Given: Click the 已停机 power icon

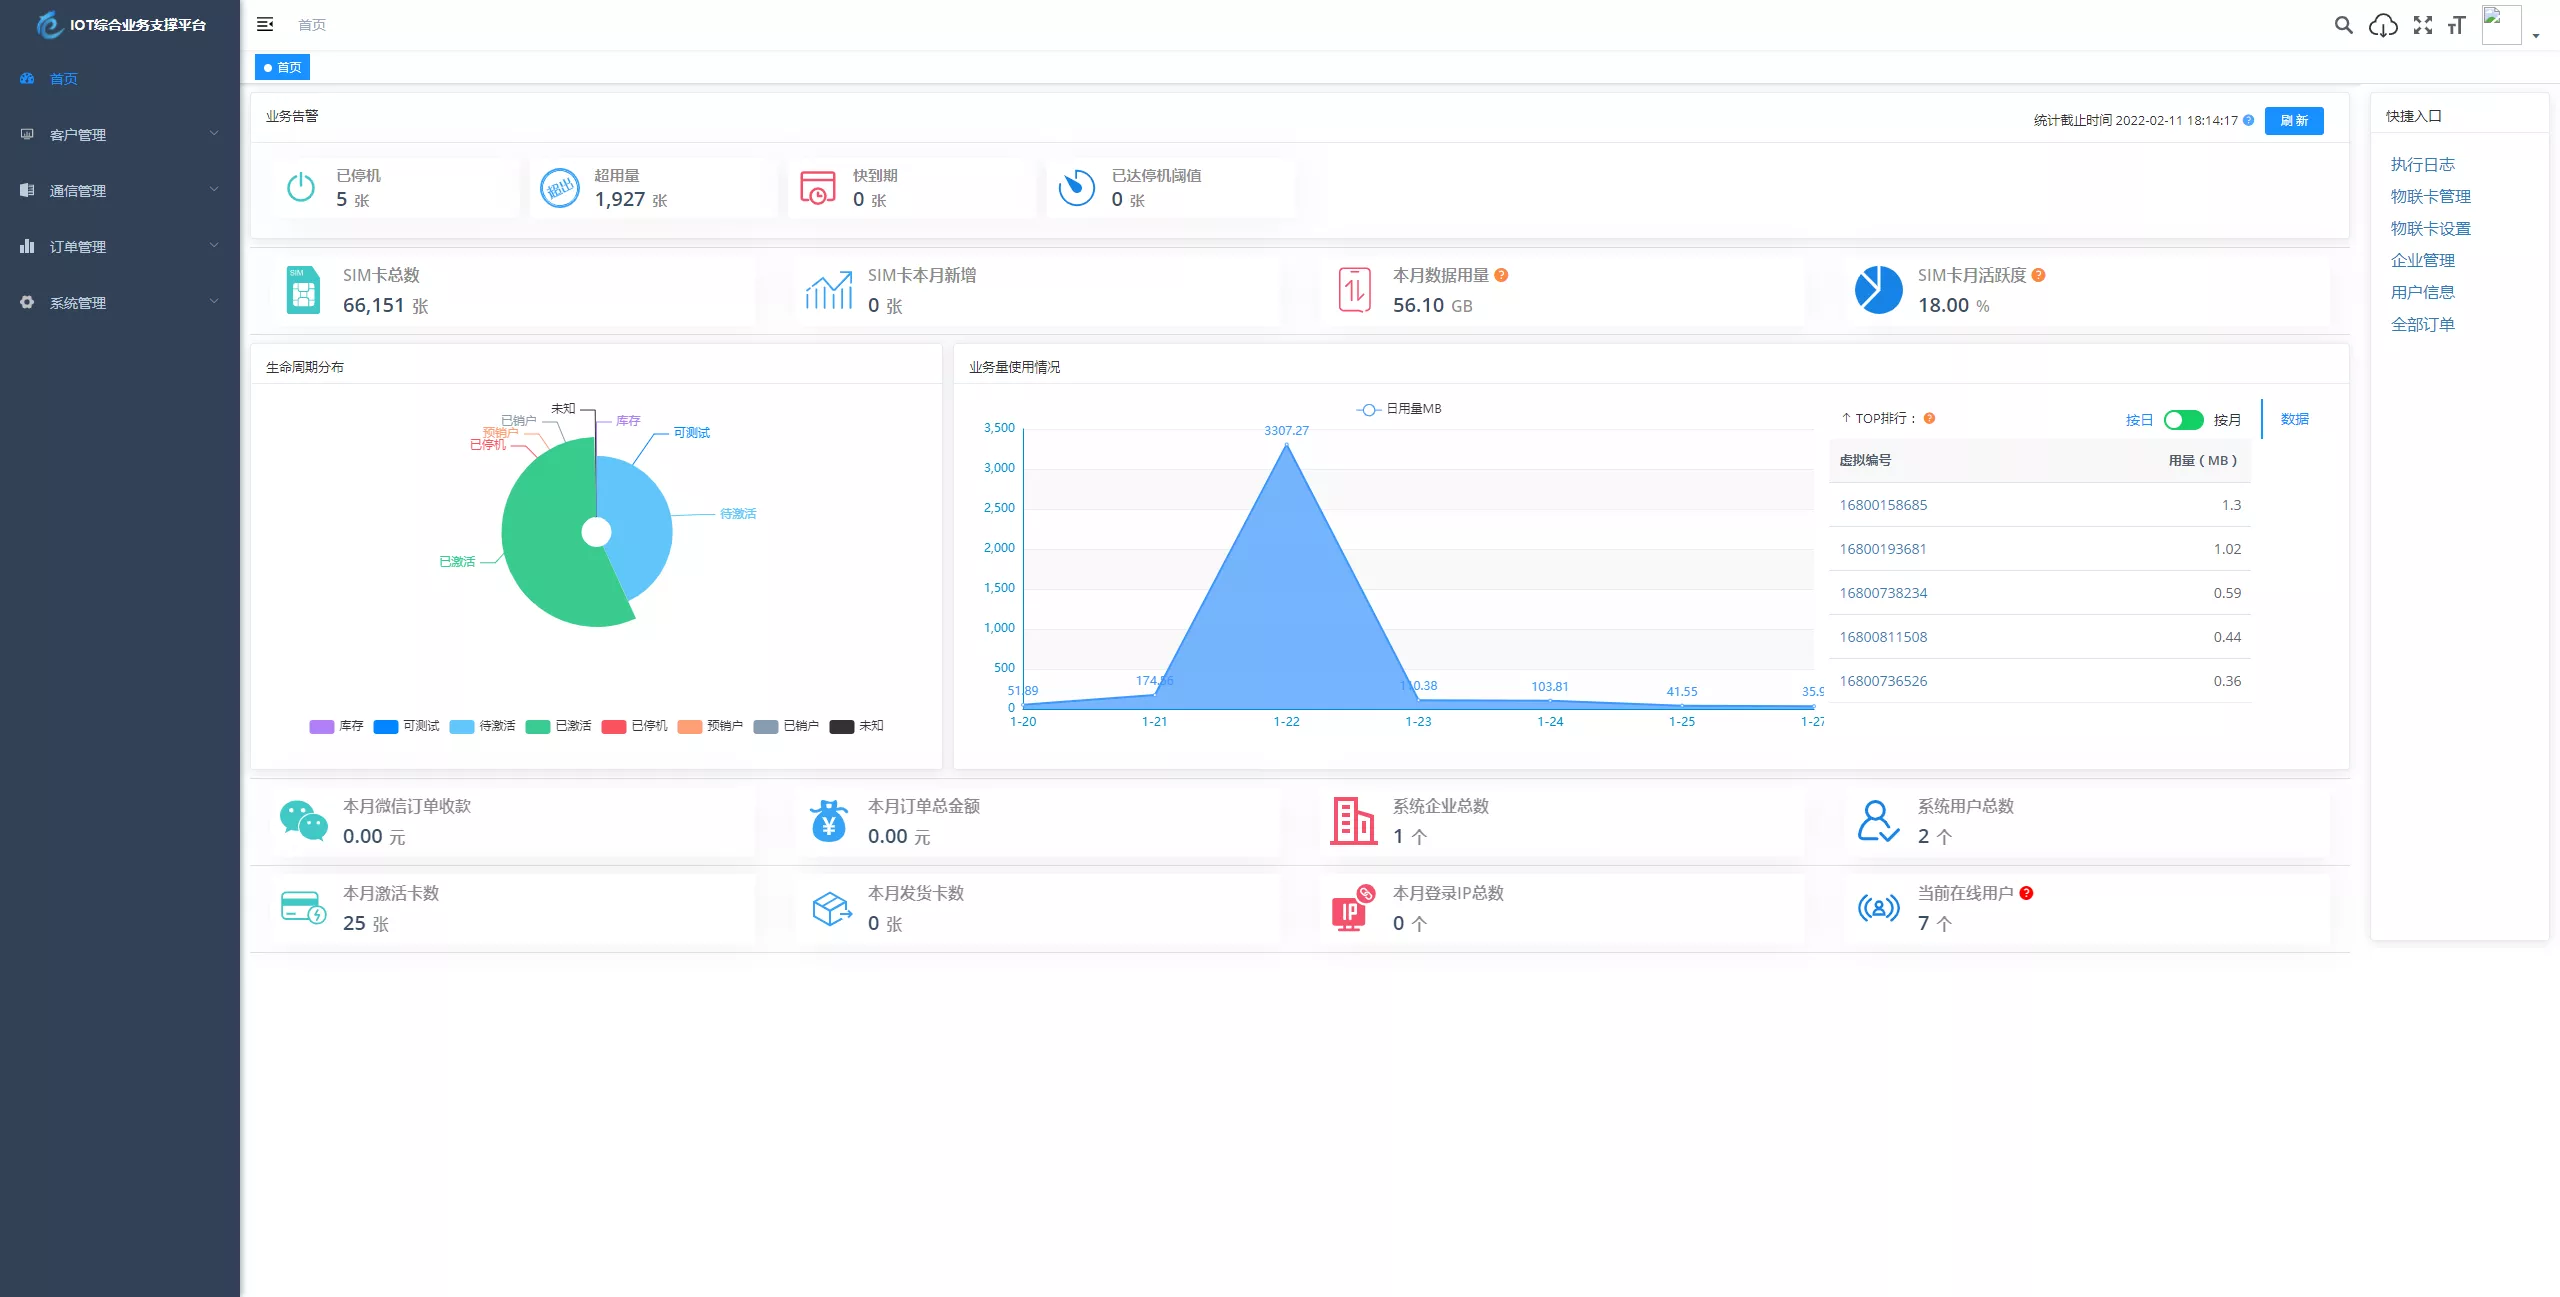Looking at the screenshot, I should 301,187.
